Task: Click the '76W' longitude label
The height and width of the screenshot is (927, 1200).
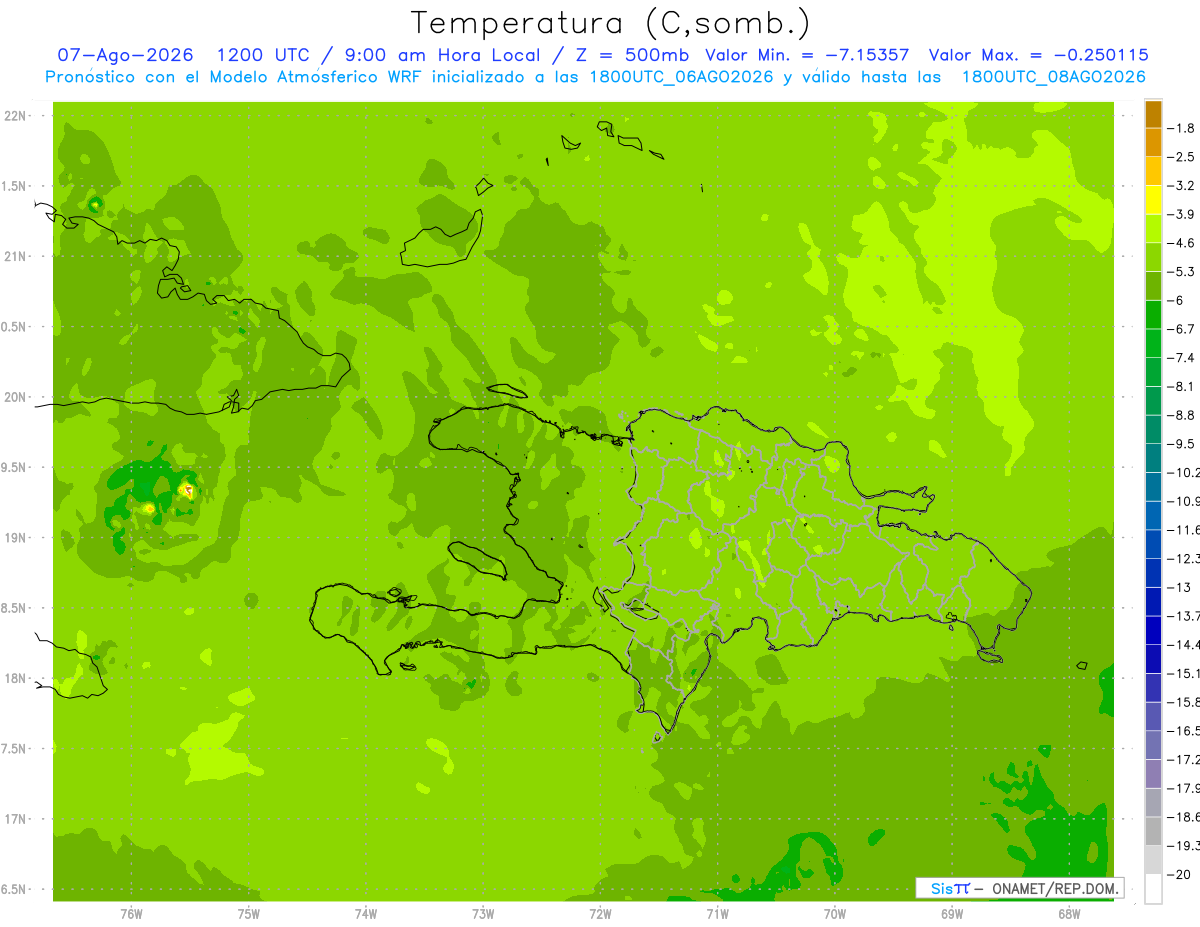Action: [131, 914]
